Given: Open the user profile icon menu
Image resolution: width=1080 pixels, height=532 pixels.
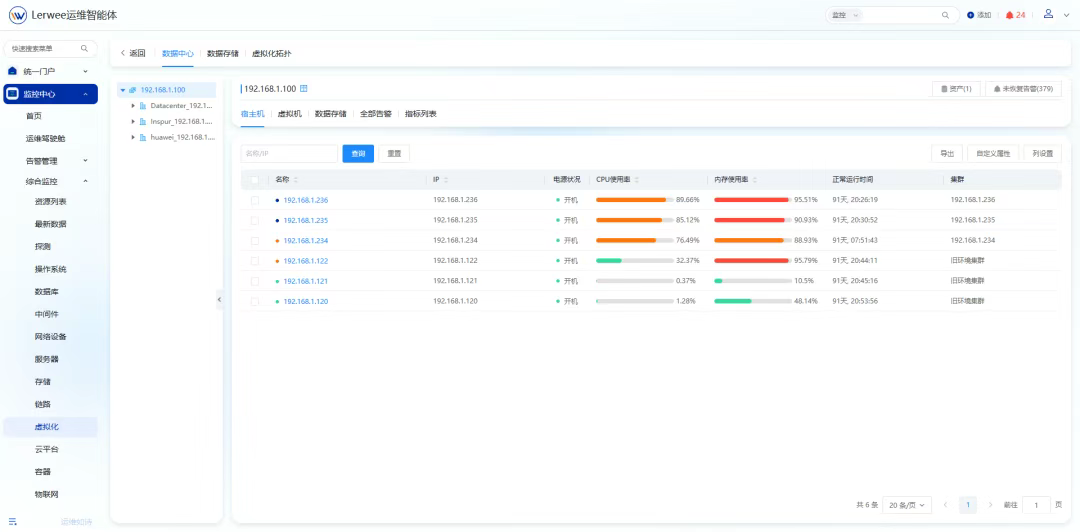Looking at the screenshot, I should click(x=1048, y=14).
